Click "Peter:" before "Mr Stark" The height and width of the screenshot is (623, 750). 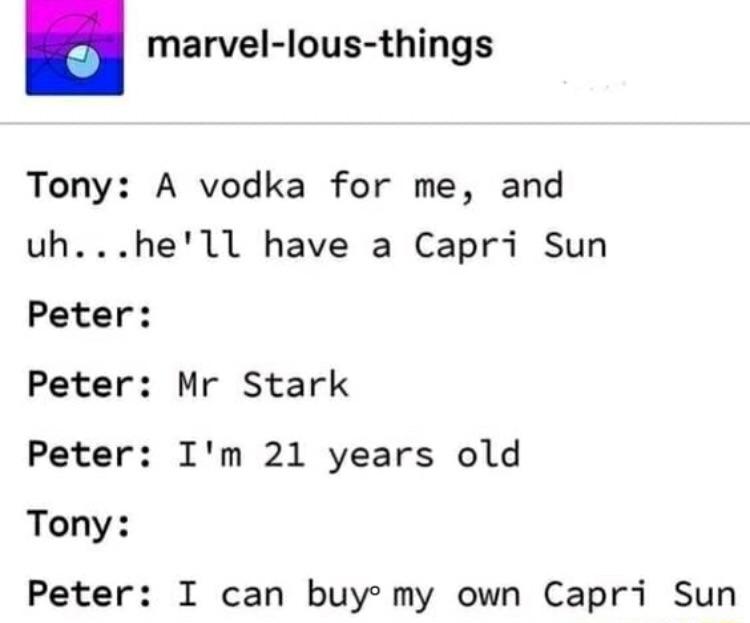[88, 384]
